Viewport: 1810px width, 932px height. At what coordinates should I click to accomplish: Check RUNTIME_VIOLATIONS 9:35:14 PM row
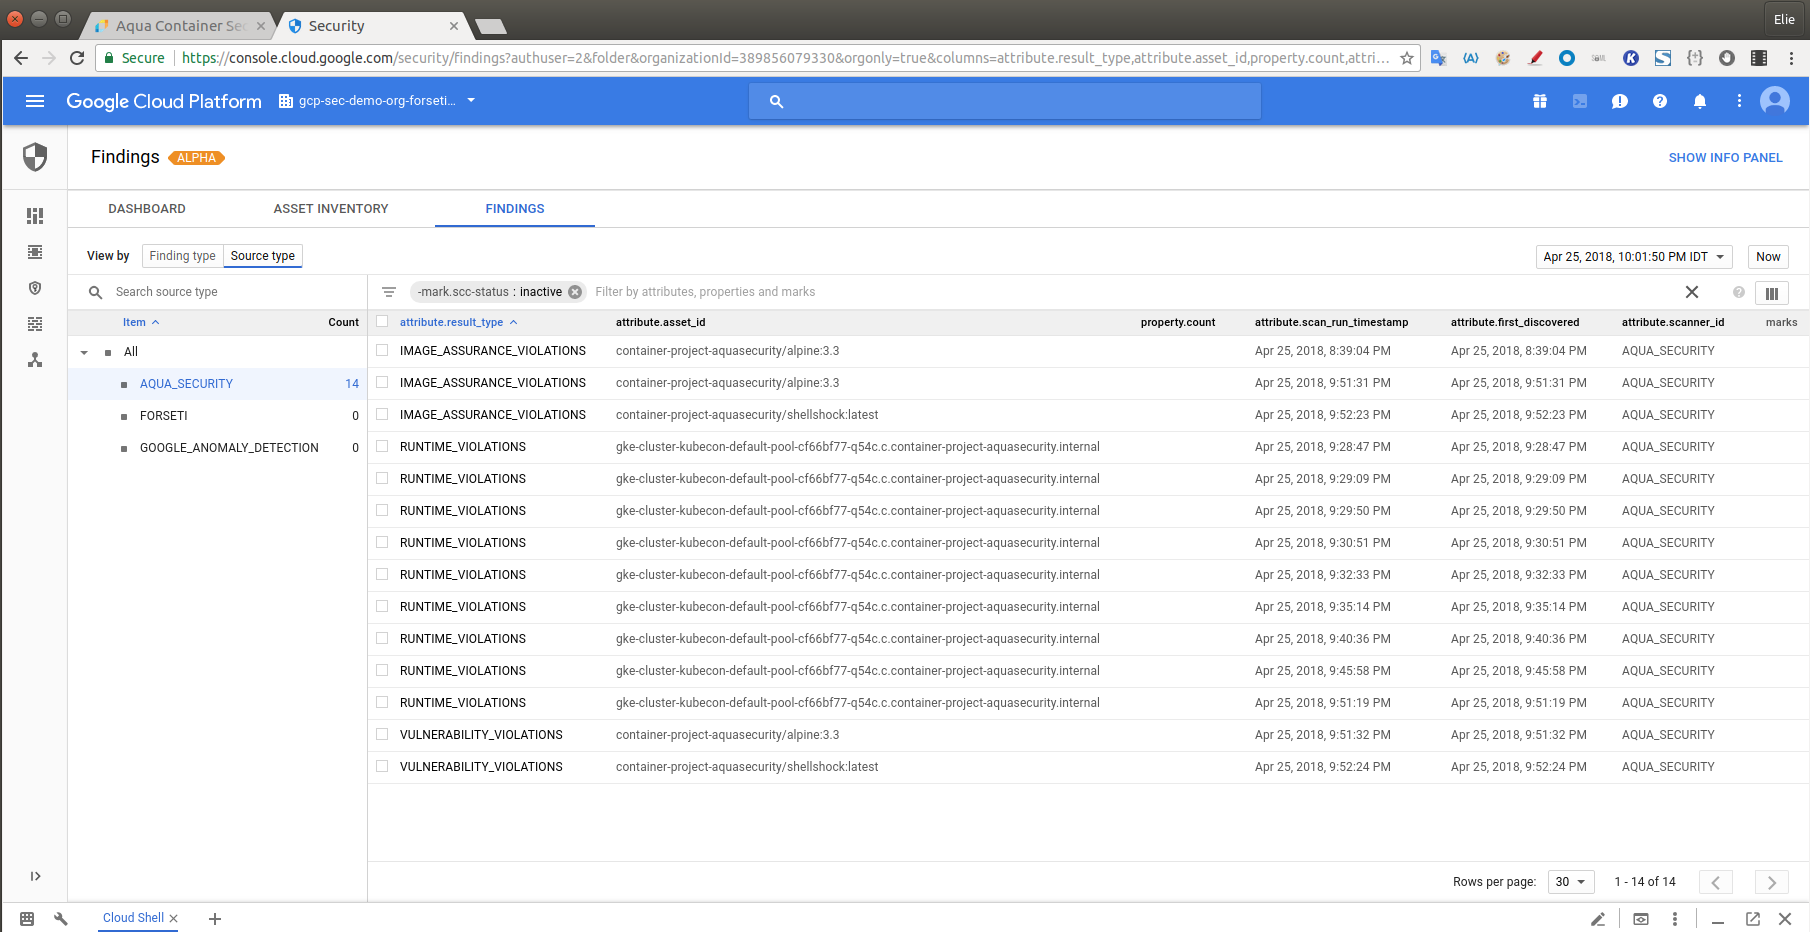click(x=382, y=607)
